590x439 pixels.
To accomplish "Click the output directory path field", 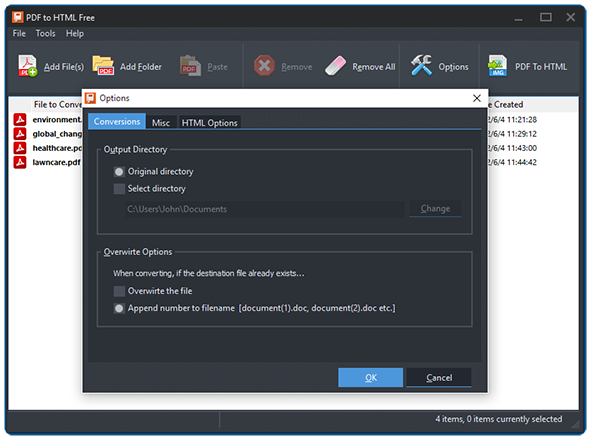I will point(265,209).
